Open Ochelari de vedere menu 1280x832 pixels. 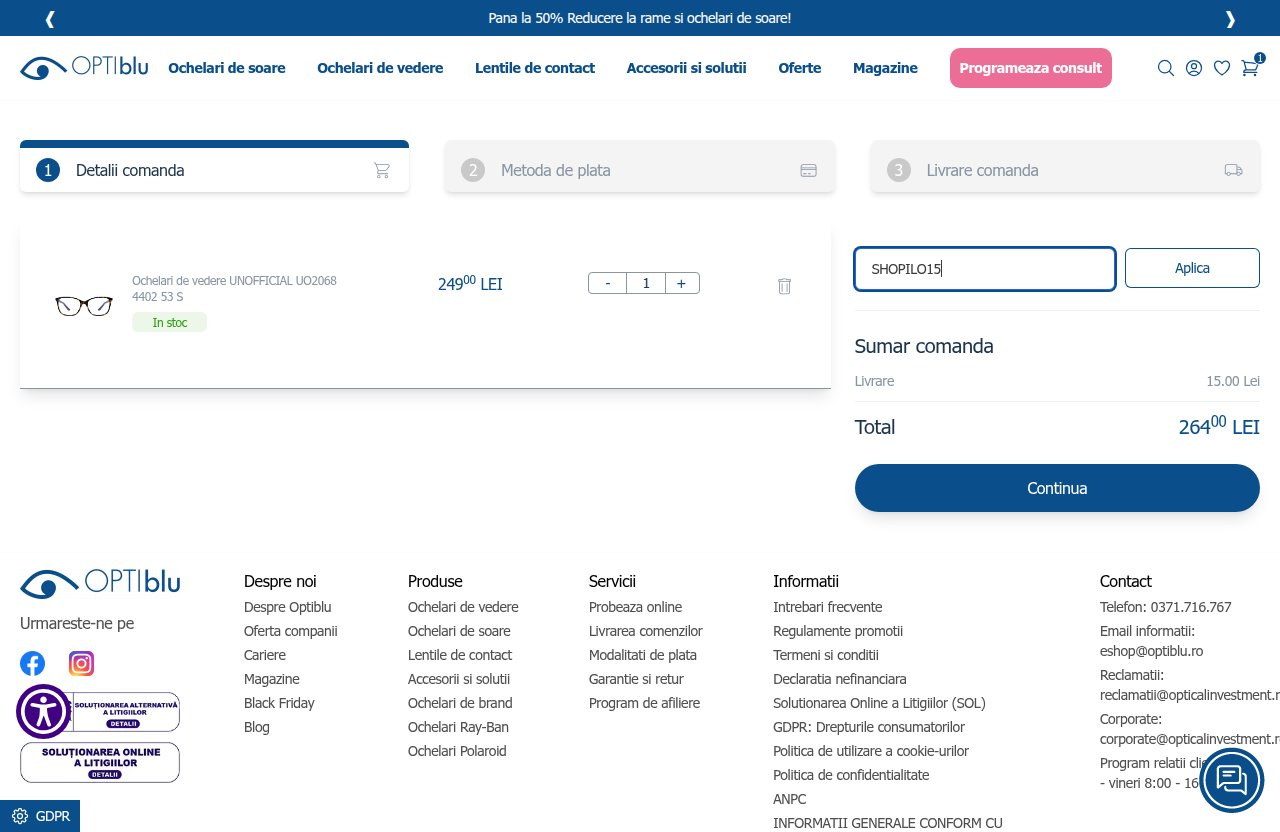[380, 68]
